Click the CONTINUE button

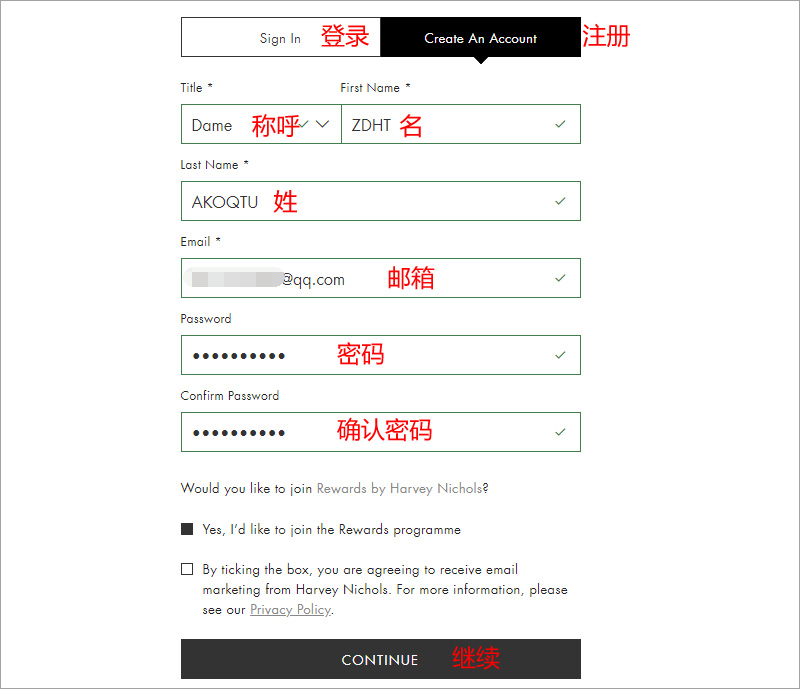381,659
